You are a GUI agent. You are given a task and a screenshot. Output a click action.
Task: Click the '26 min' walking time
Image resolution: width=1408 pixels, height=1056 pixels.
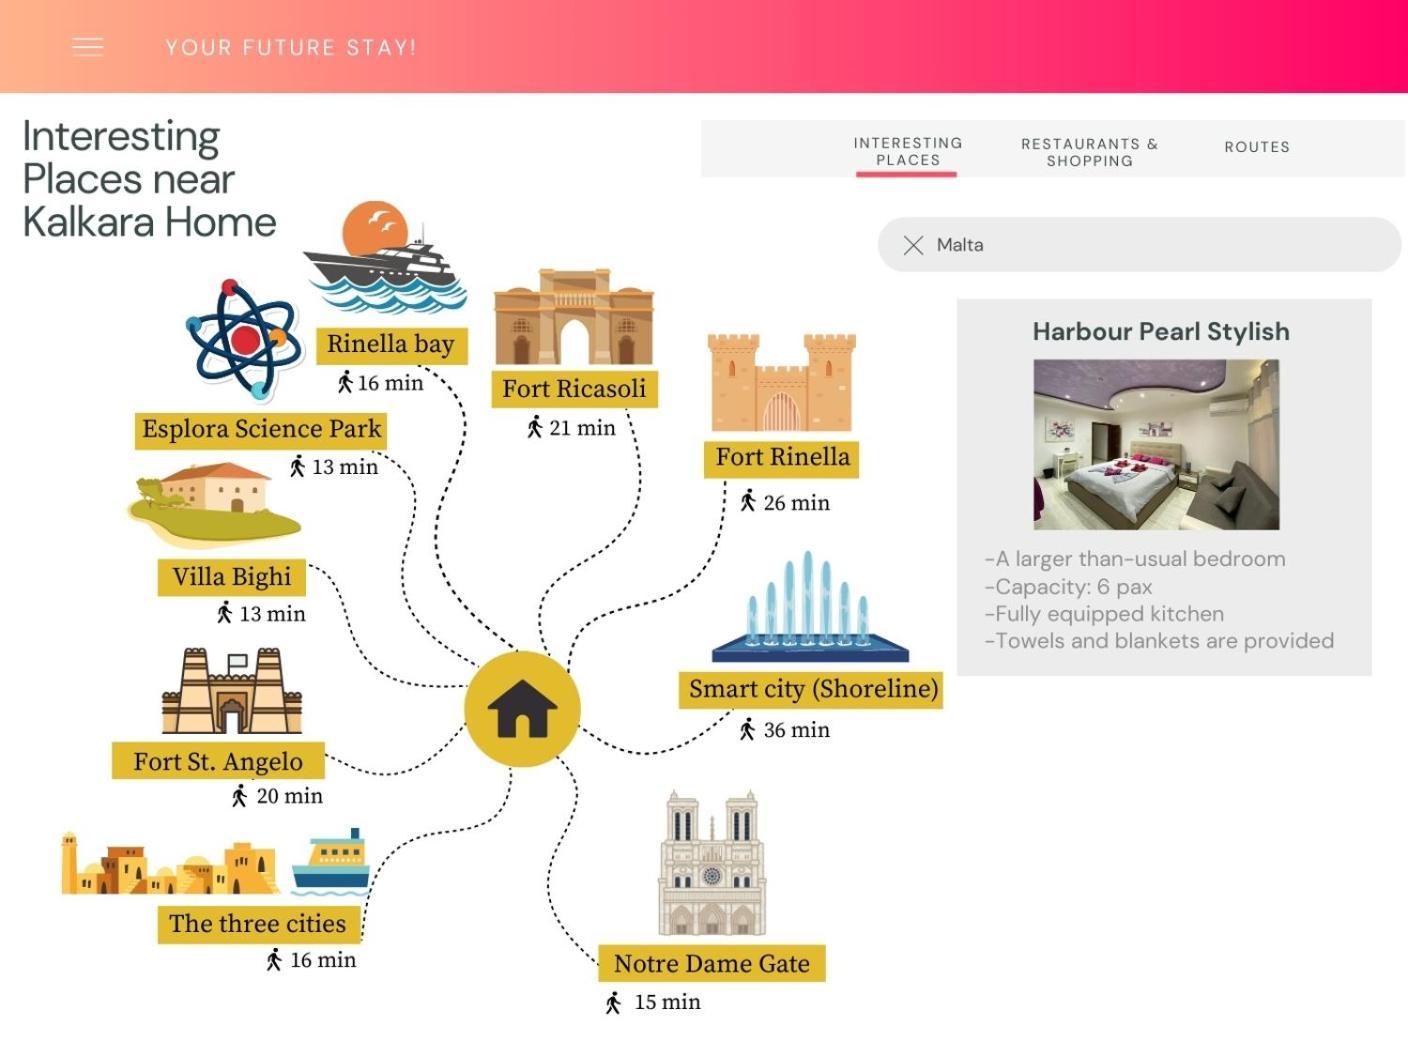797,503
